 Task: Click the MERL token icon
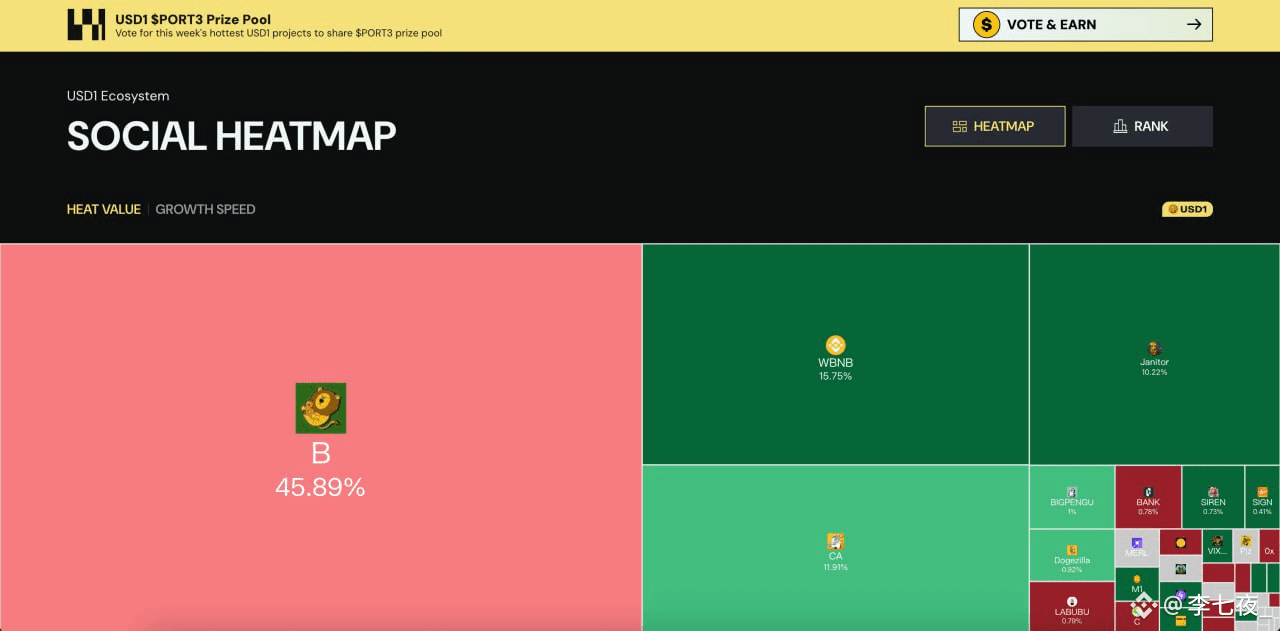1137,543
